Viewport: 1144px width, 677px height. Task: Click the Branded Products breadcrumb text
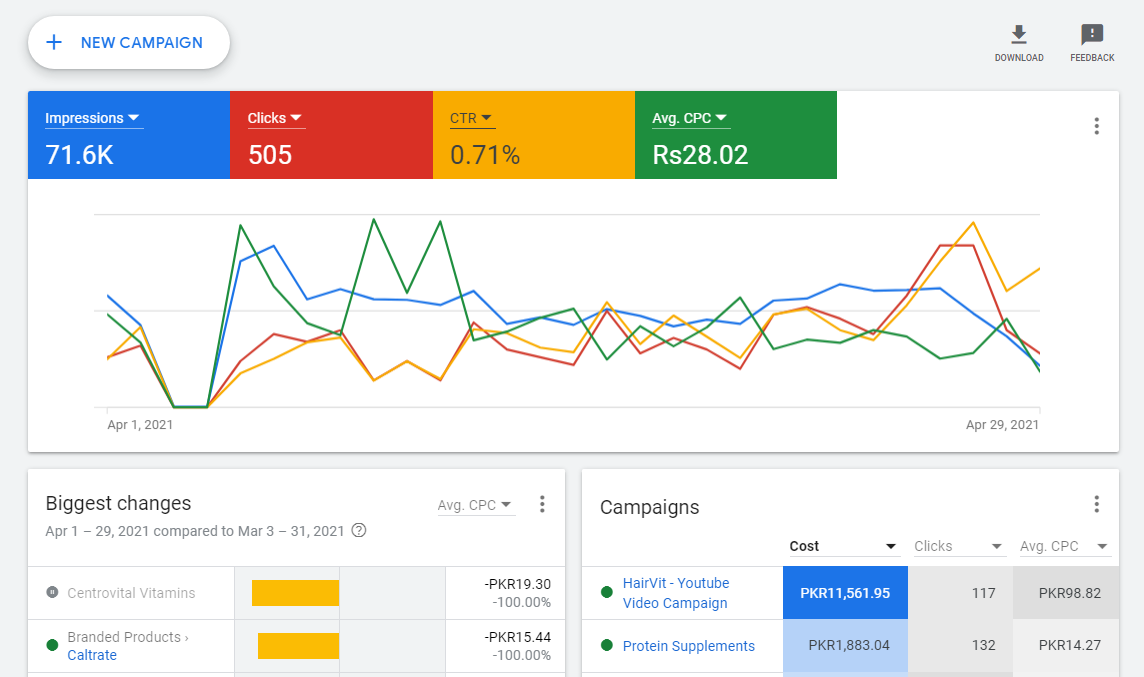point(124,637)
